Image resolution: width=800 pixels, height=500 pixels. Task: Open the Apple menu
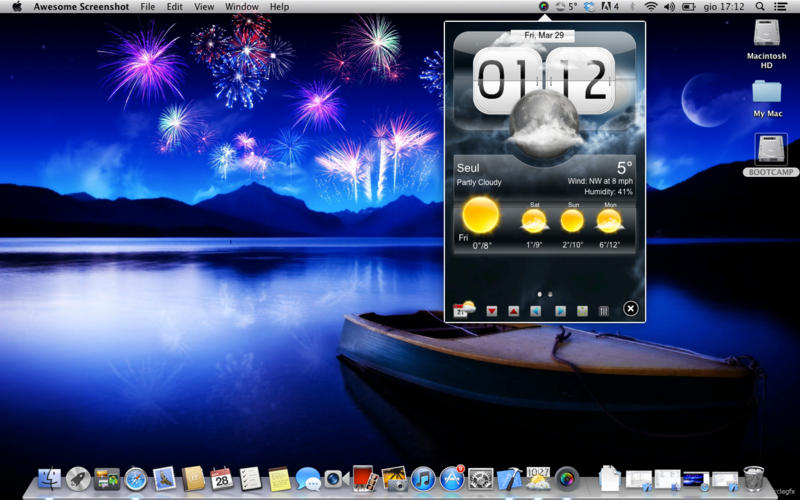[16, 7]
